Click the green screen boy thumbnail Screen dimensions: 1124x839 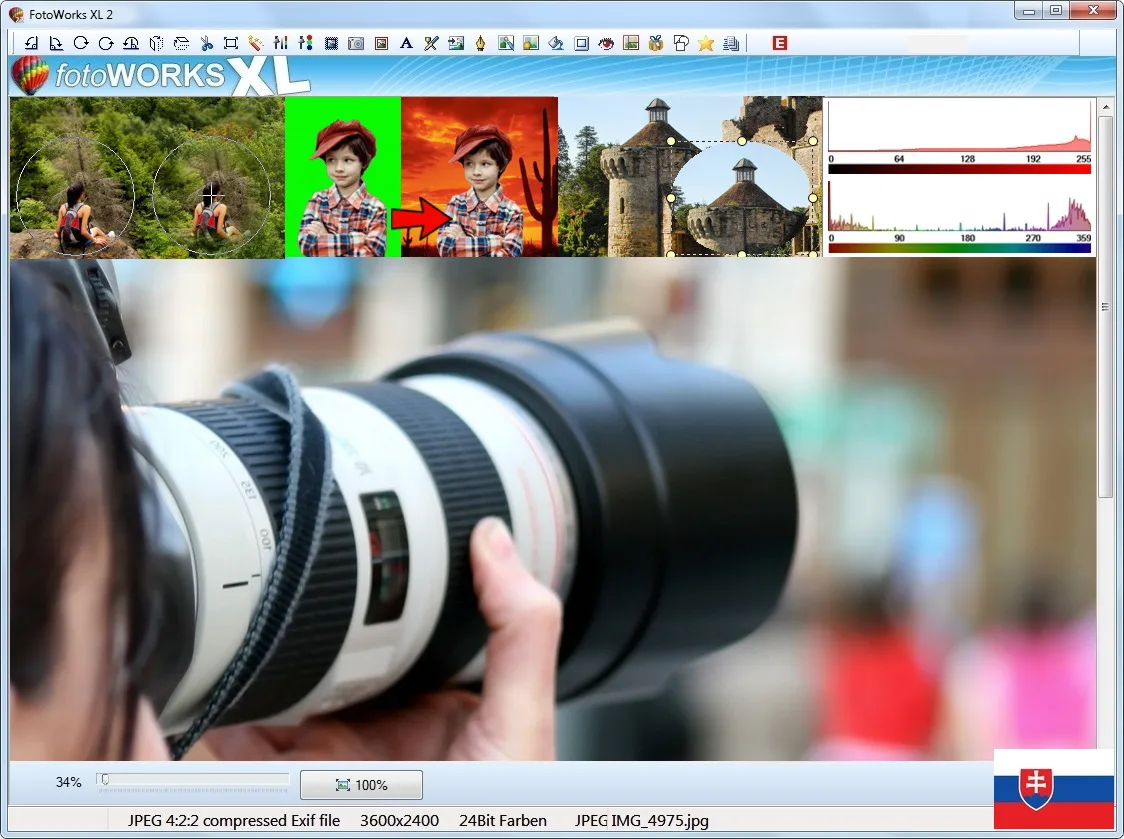click(343, 177)
